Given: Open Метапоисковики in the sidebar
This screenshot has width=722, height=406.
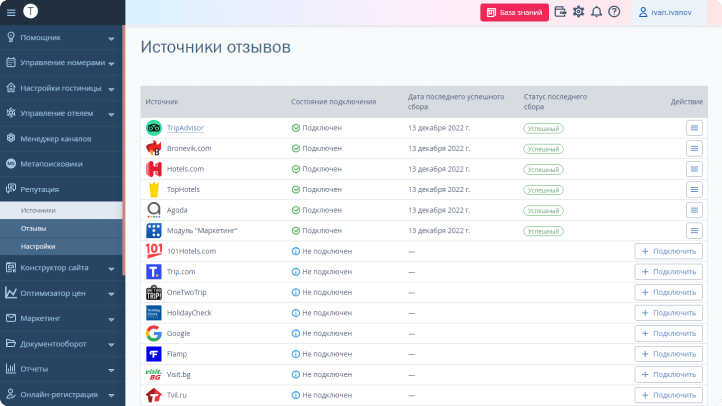Looking at the screenshot, I should [61, 164].
